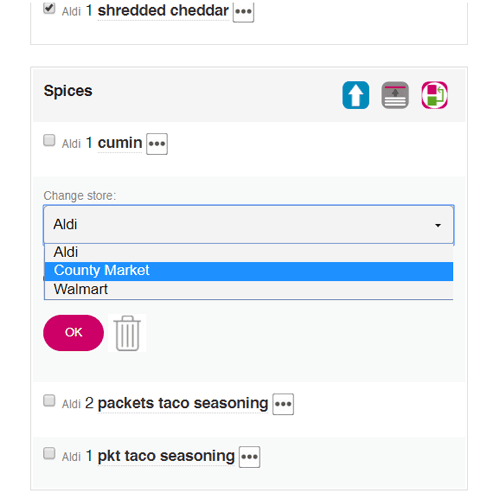Choose County Market from the store list

[x=249, y=271]
